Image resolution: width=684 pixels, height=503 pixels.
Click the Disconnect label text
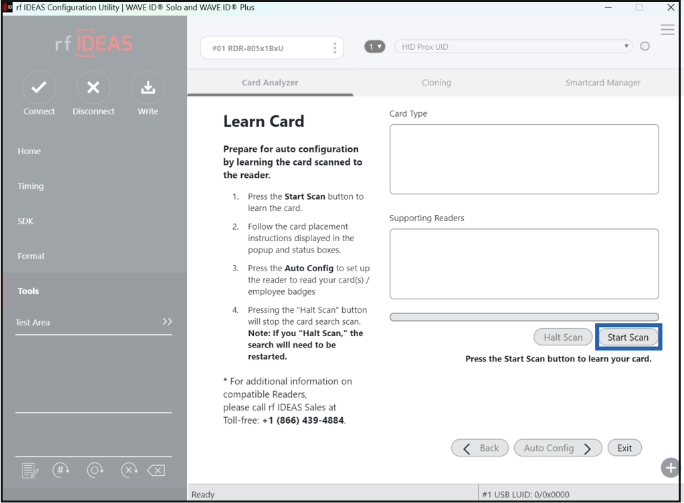[x=93, y=111]
